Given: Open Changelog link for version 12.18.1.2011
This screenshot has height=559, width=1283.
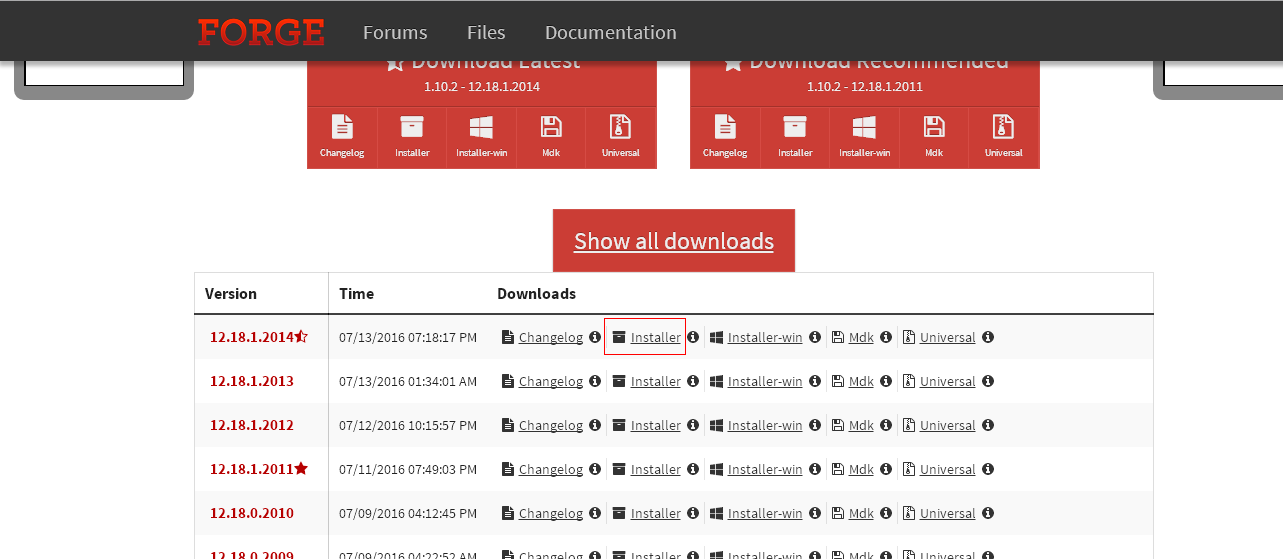Looking at the screenshot, I should (550, 469).
